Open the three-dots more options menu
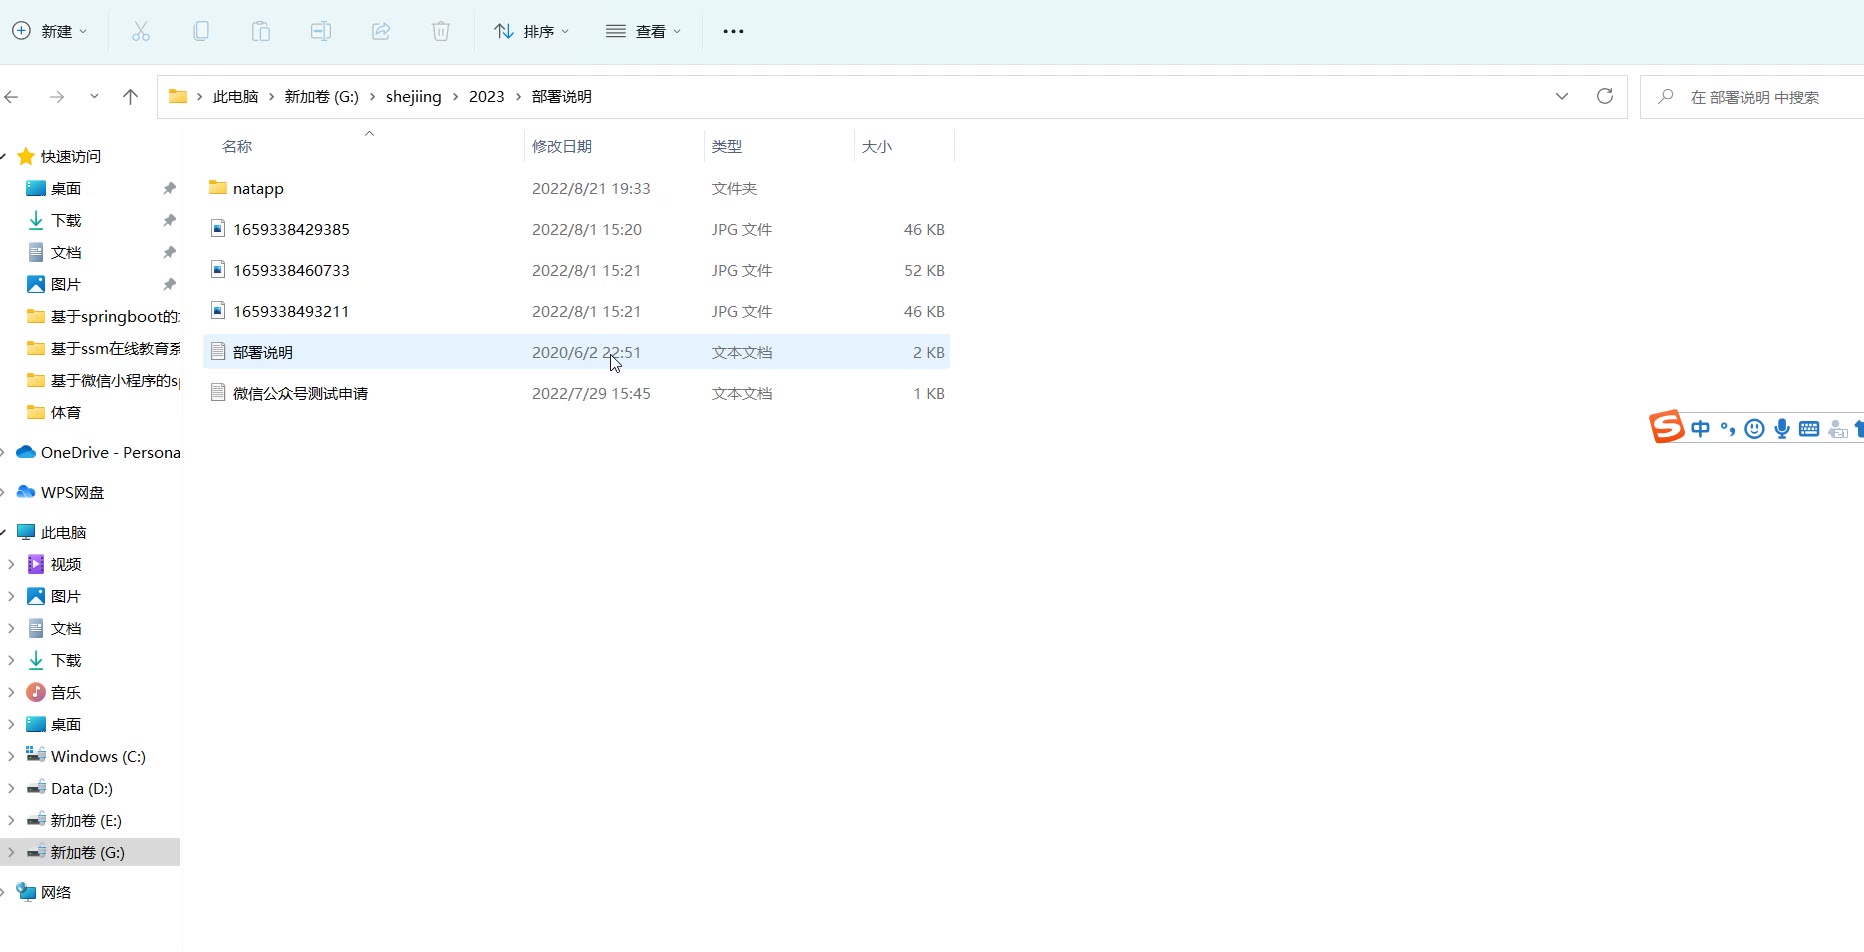The height and width of the screenshot is (952, 1864). pyautogui.click(x=733, y=32)
